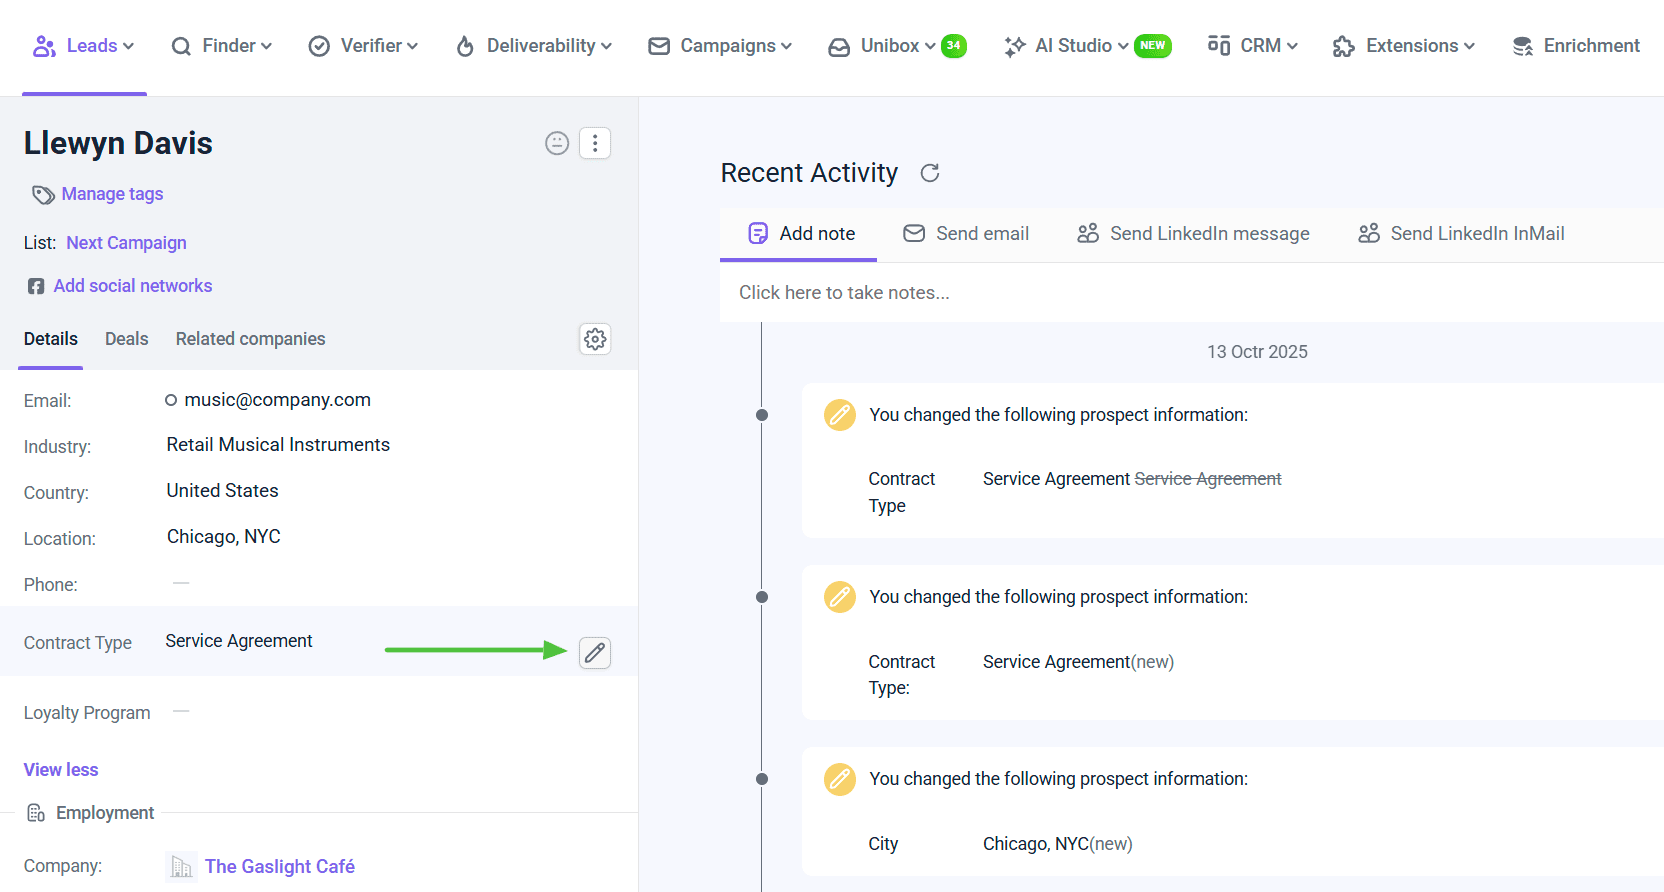Screen dimensions: 1664x892
Task: Click the notes field to take notes
Action: click(x=844, y=293)
